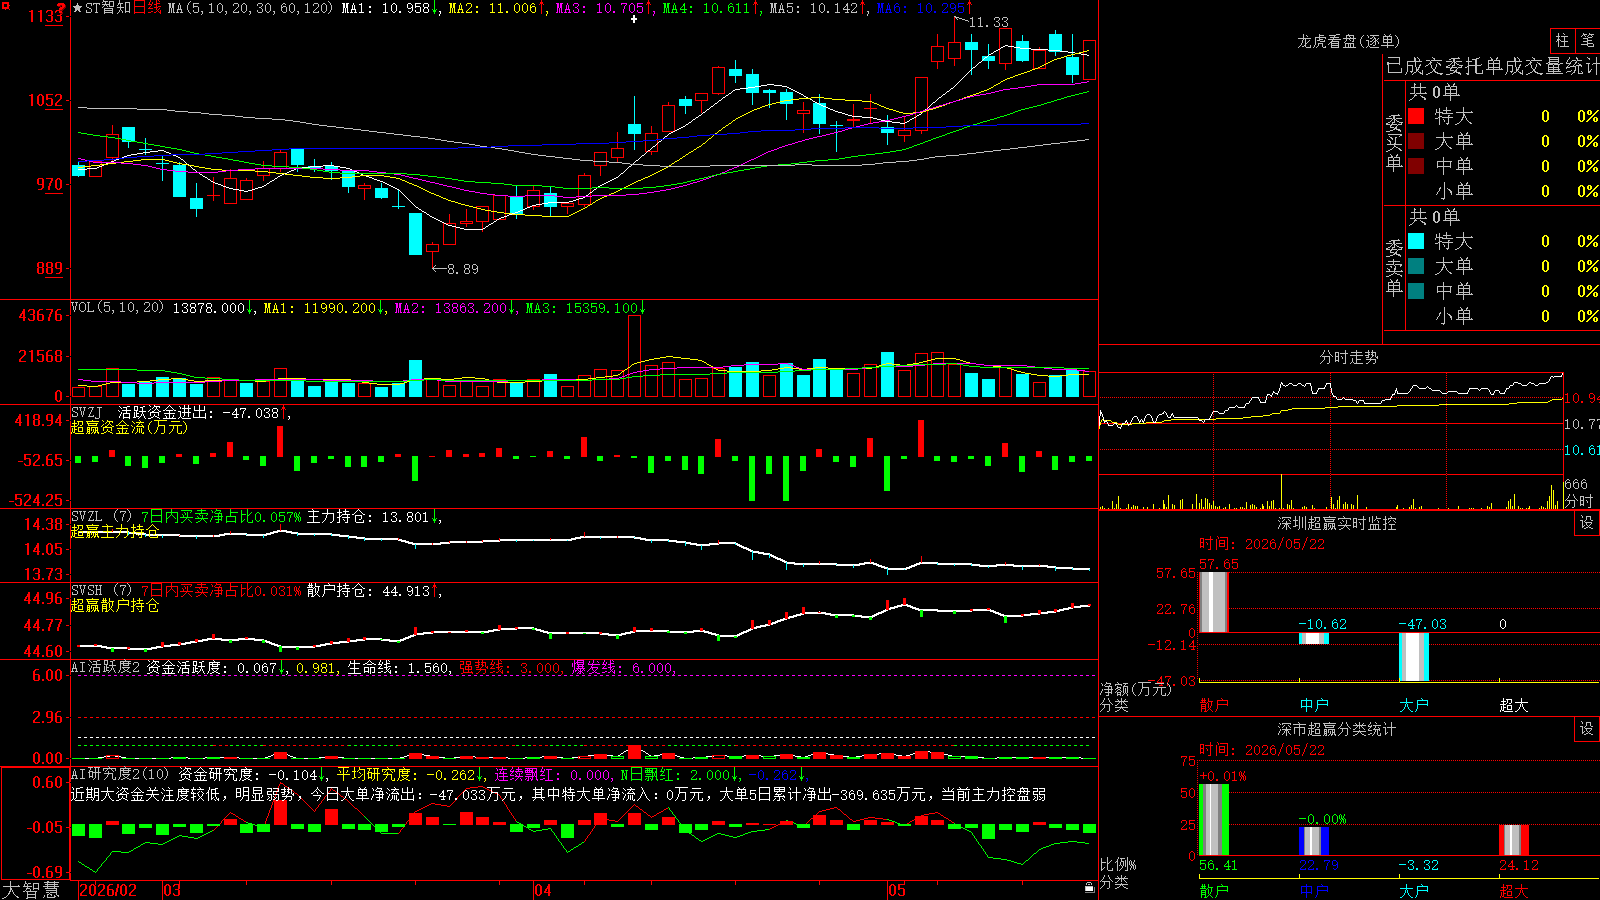Click the 57.65 散户 net amount bar
1600x900 pixels.
(1214, 602)
